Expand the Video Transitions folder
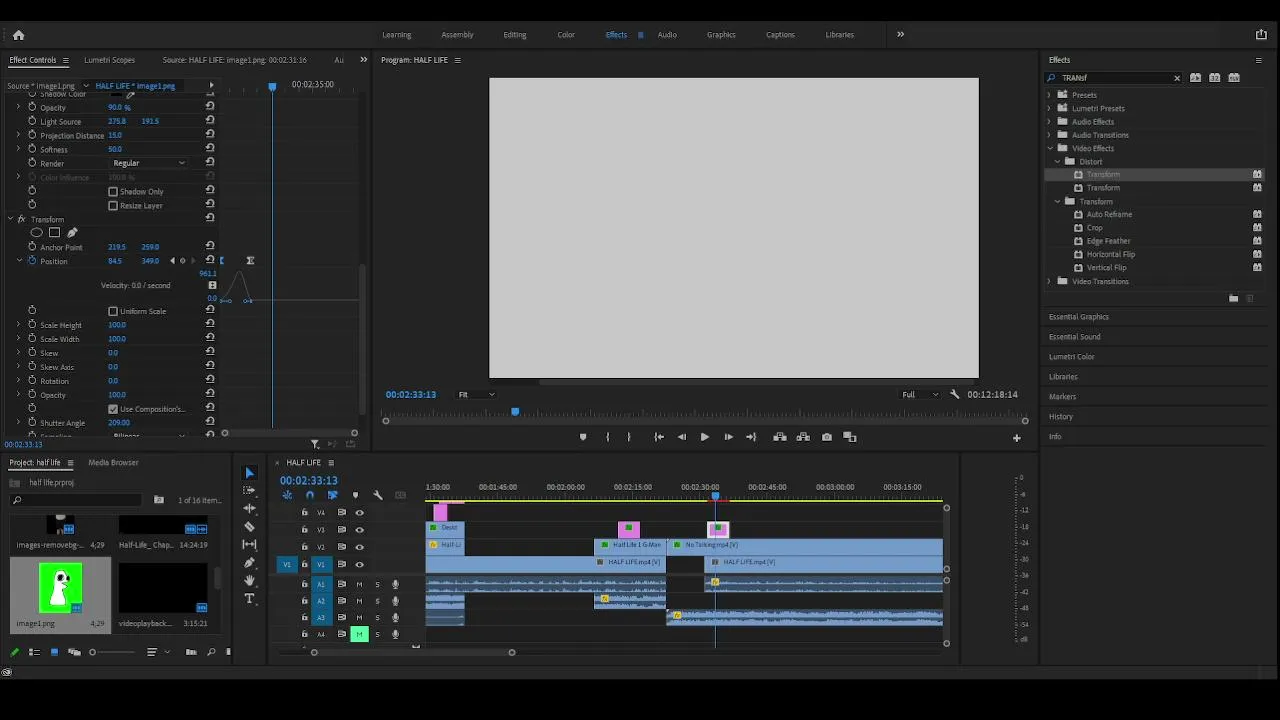 [x=1049, y=281]
